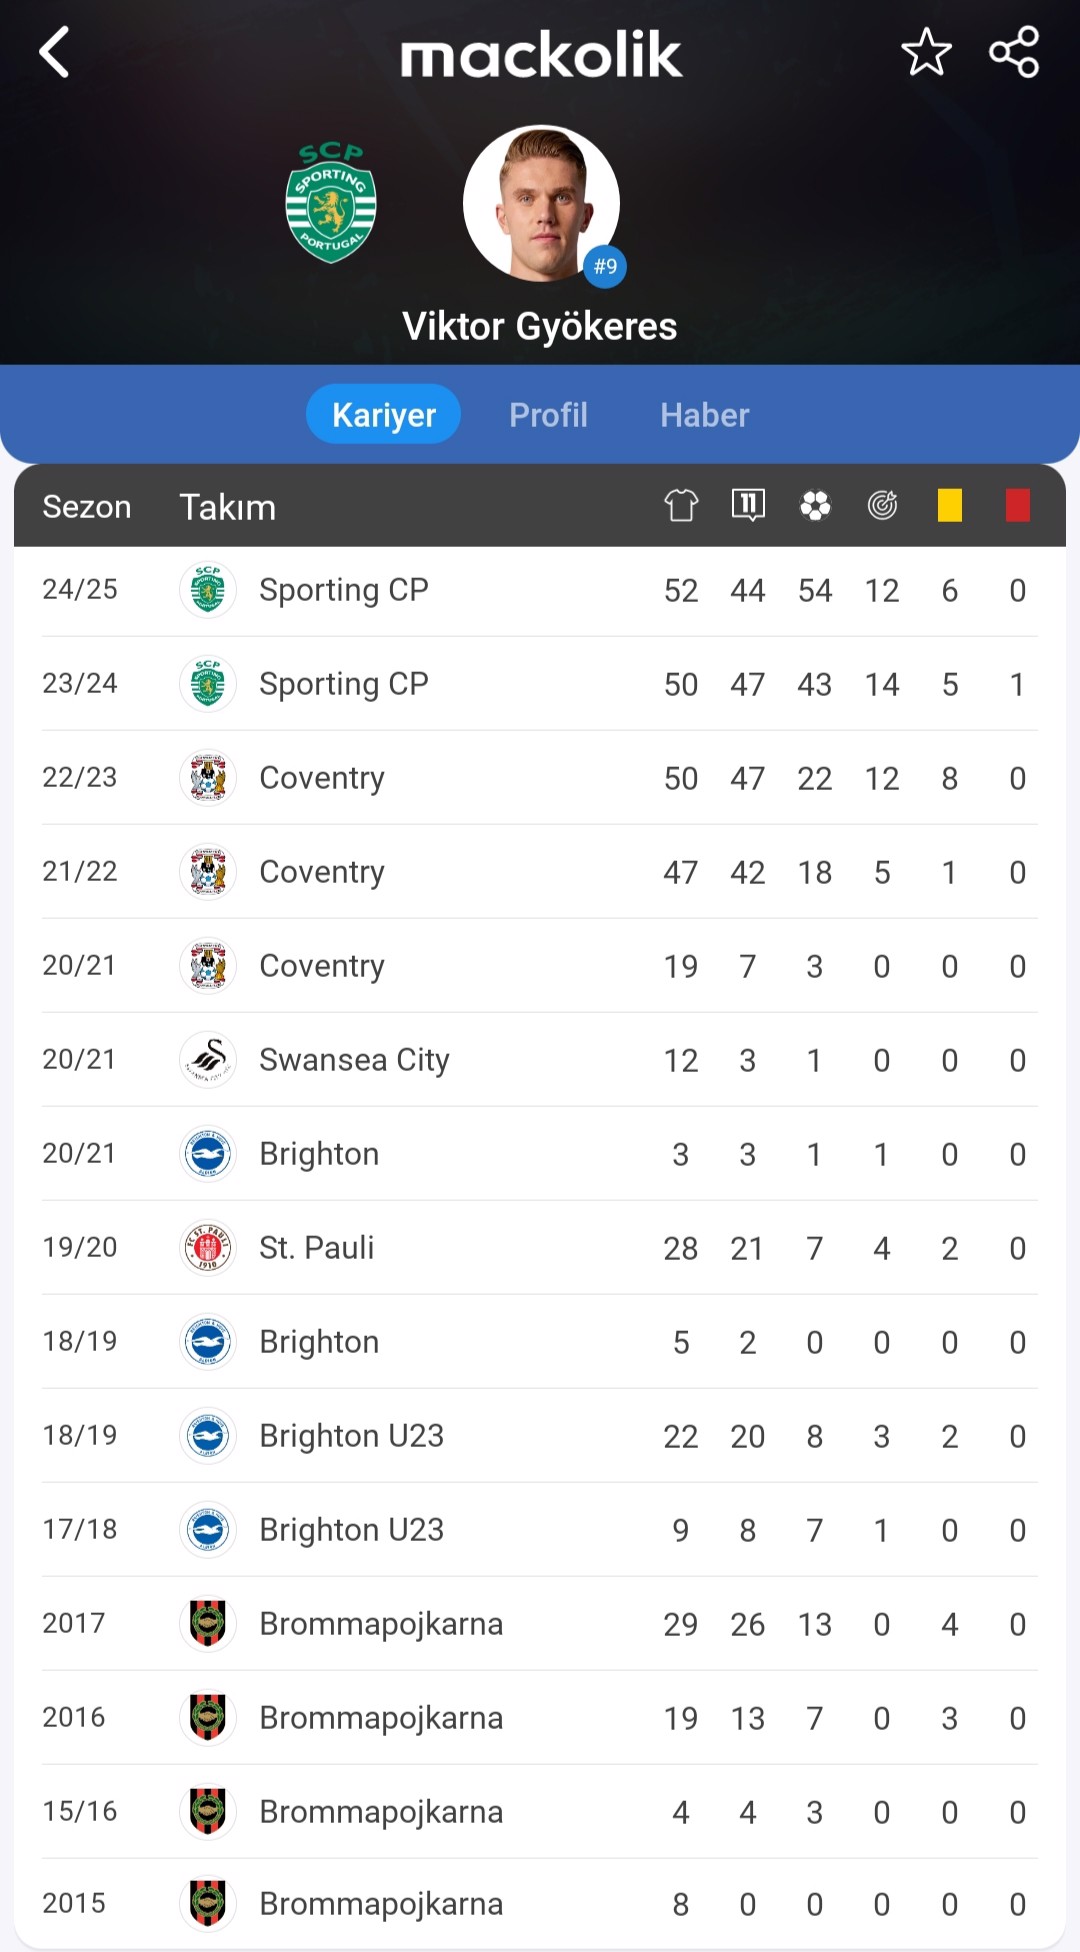The height and width of the screenshot is (1952, 1080).
Task: Tap the red card column icon
Action: tap(1017, 505)
